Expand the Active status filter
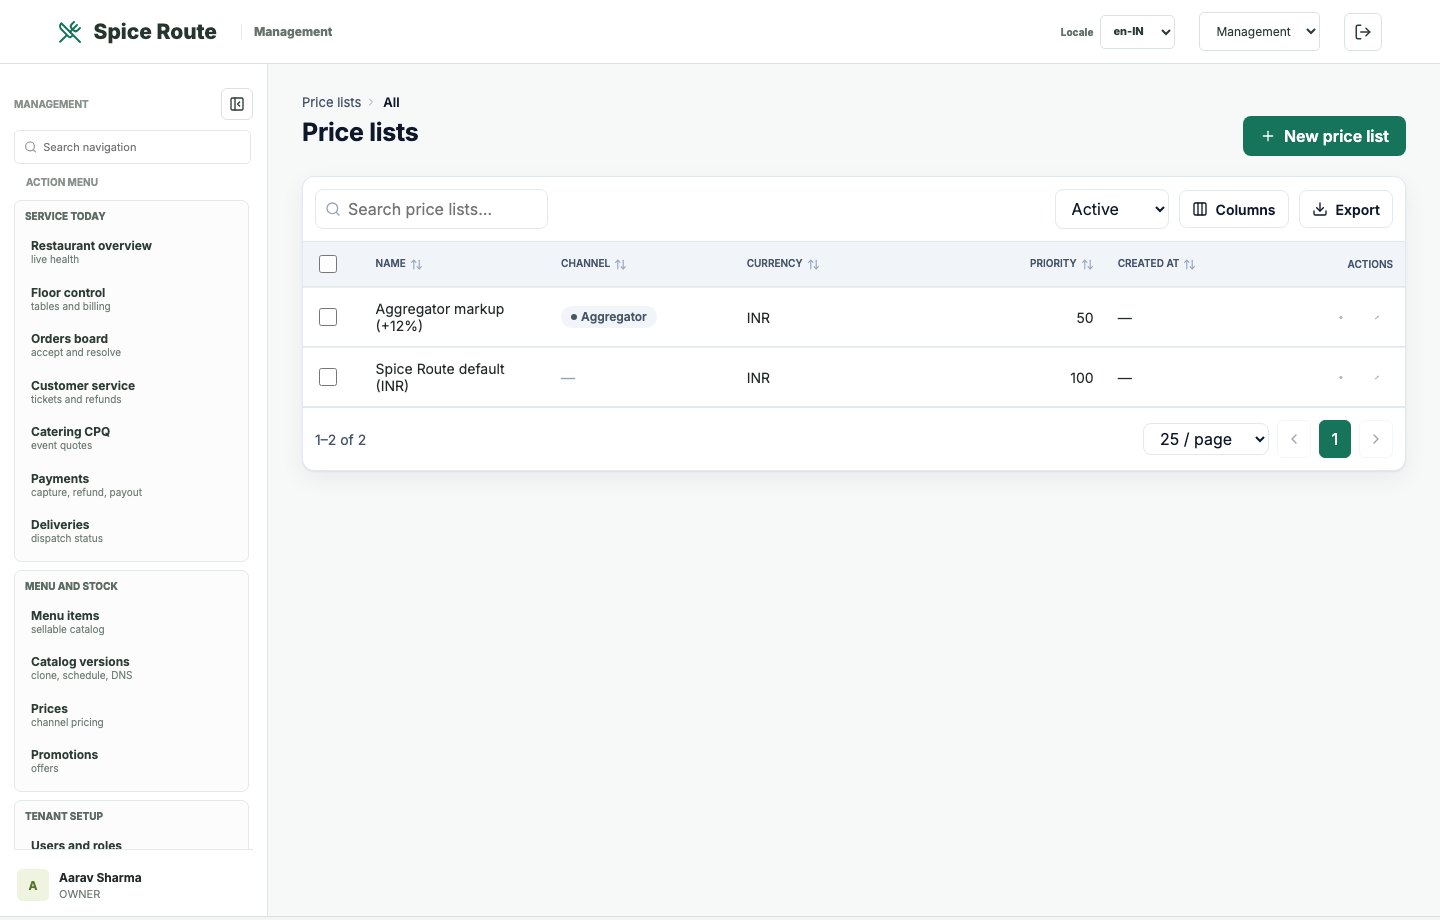Viewport: 1440px width, 920px height. point(1112,209)
